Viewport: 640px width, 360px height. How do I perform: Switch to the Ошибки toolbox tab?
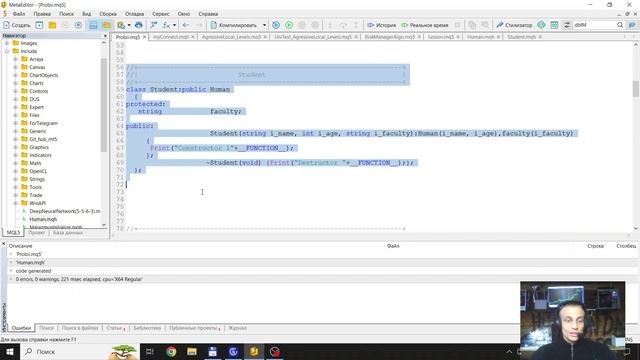tap(21, 328)
